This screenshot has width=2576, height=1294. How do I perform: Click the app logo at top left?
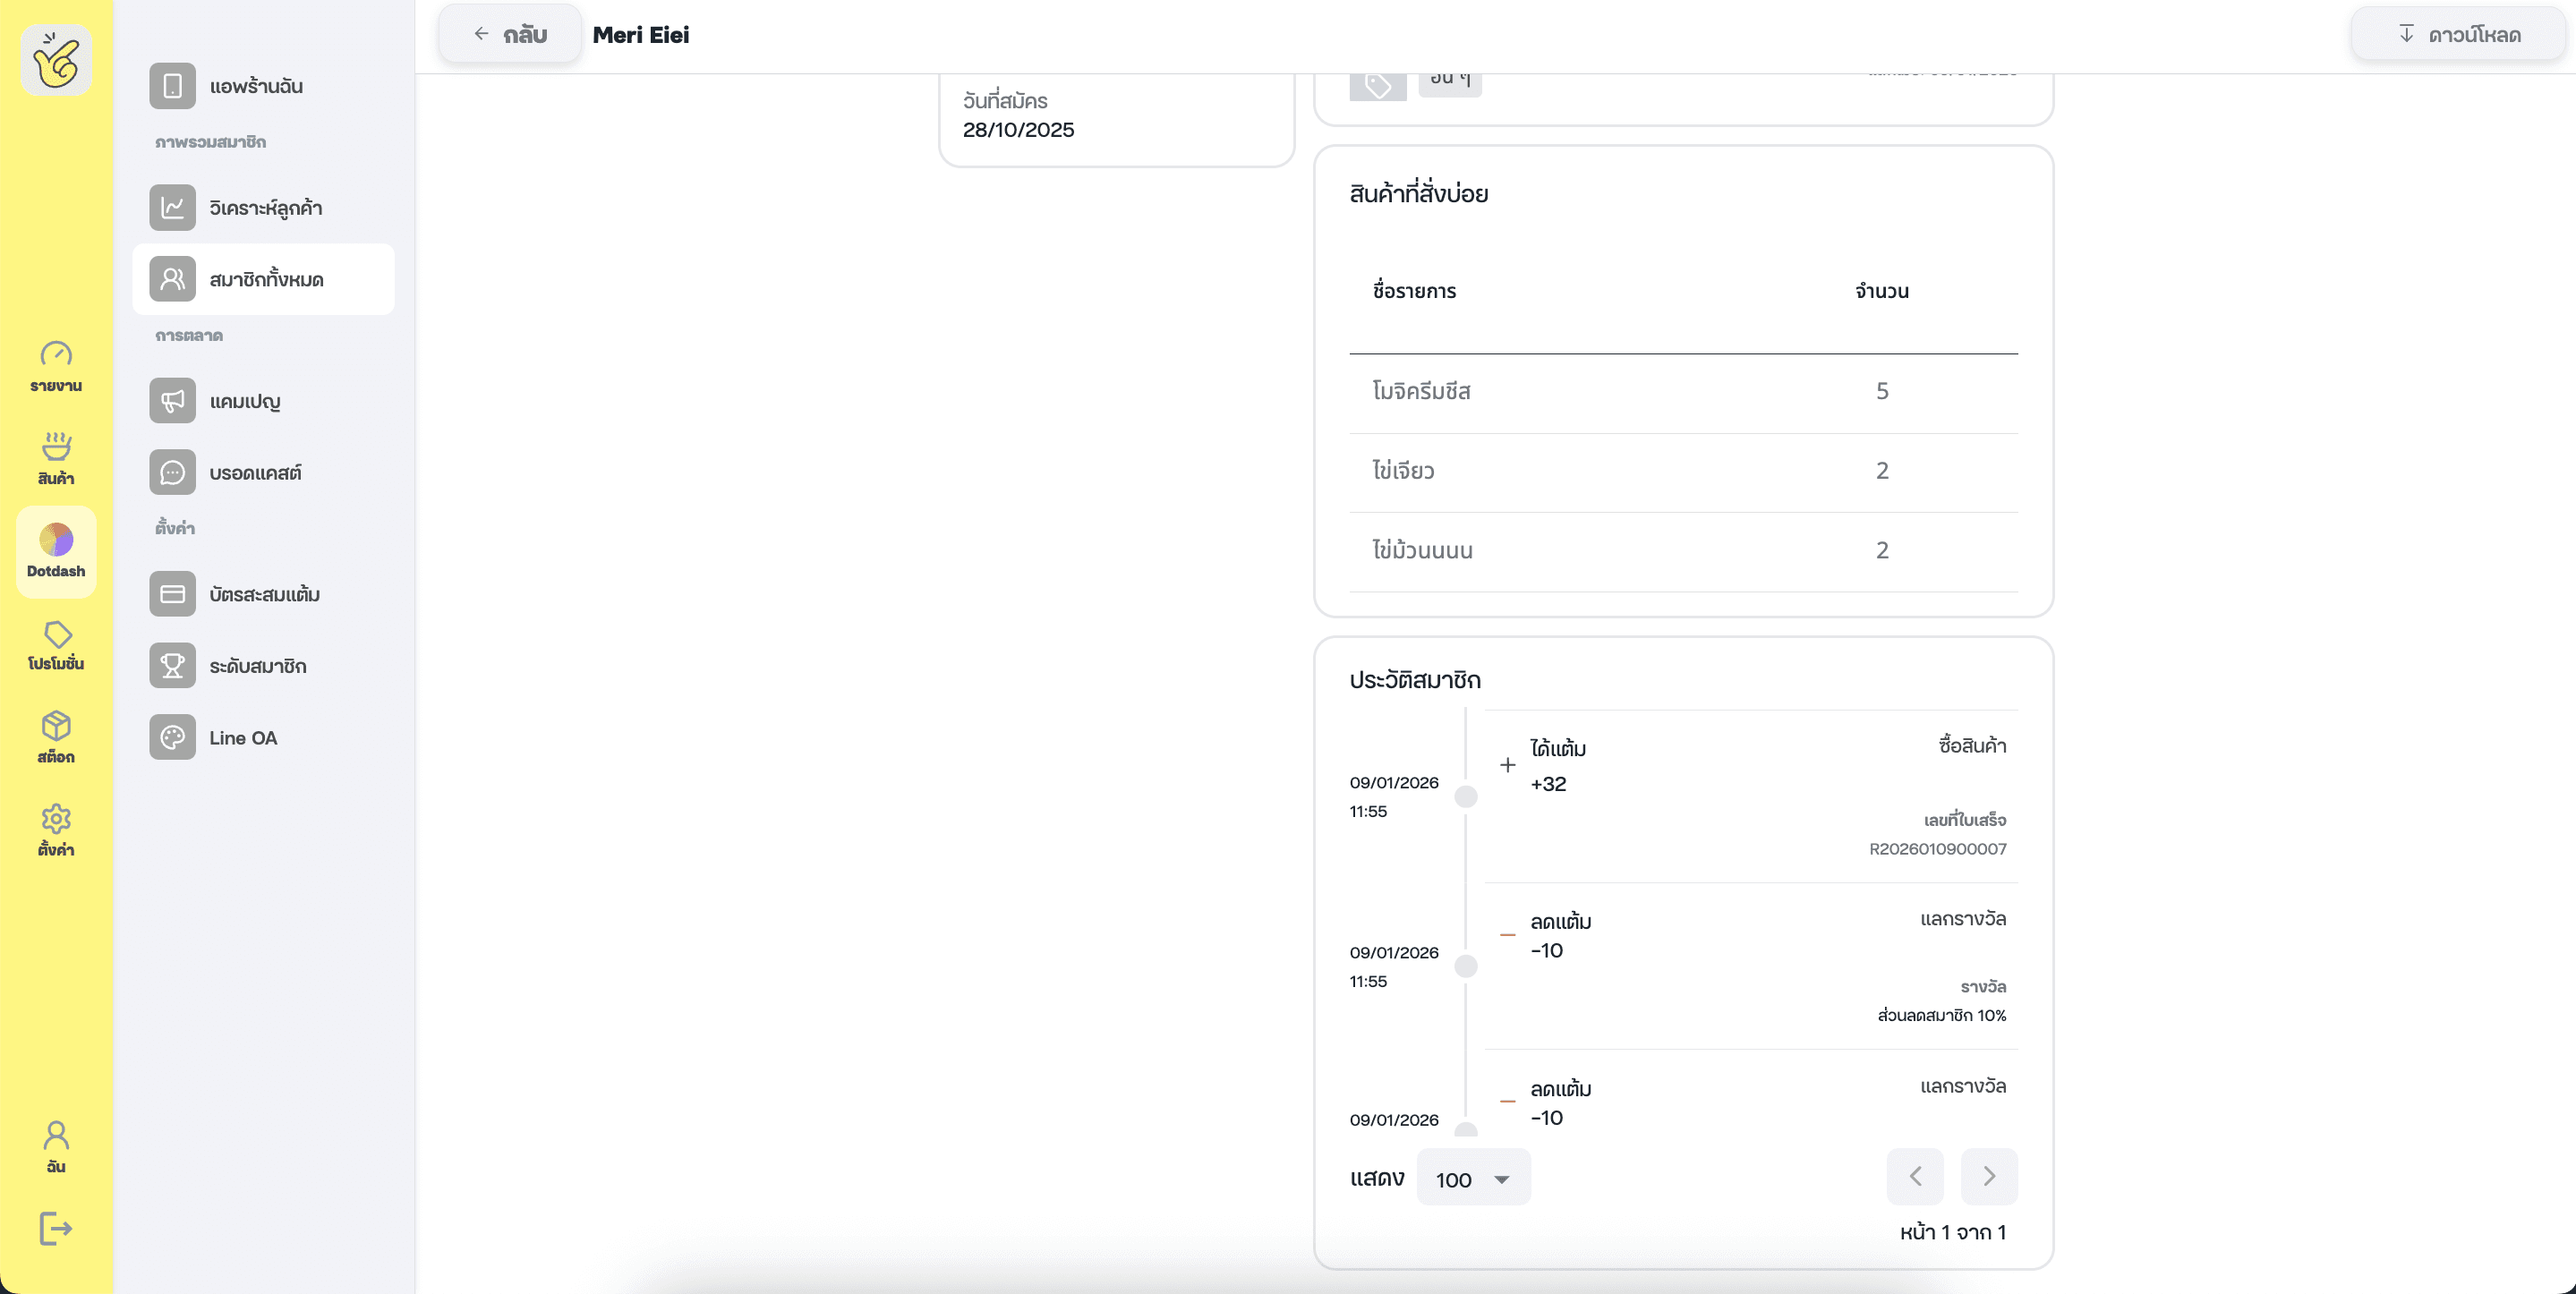point(56,61)
